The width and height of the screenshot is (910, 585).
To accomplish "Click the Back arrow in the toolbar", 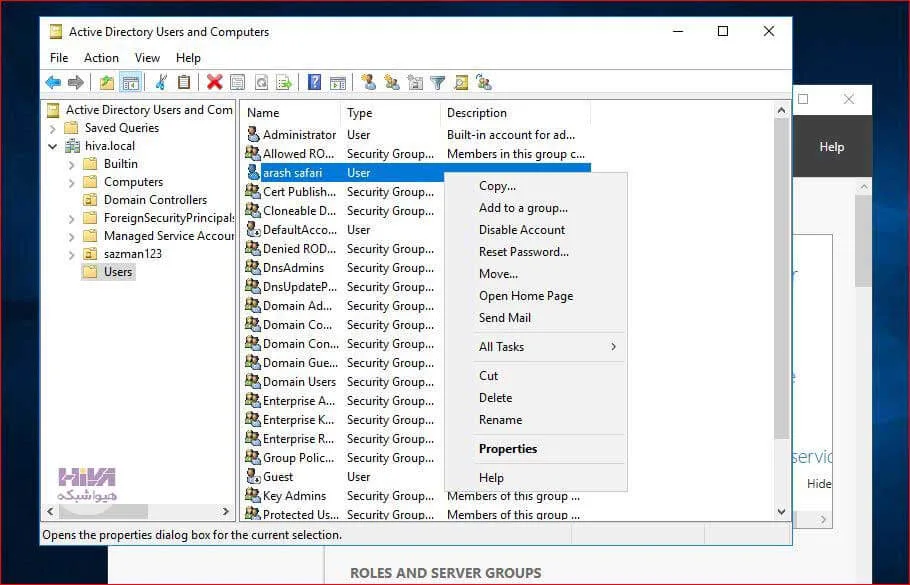I will coord(53,82).
